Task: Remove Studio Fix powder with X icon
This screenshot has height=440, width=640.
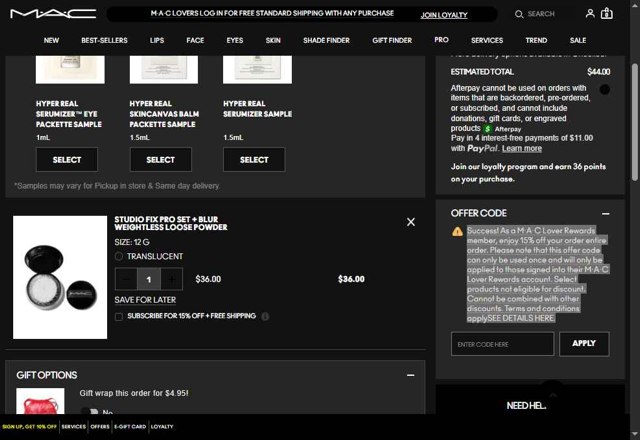Action: pyautogui.click(x=411, y=222)
